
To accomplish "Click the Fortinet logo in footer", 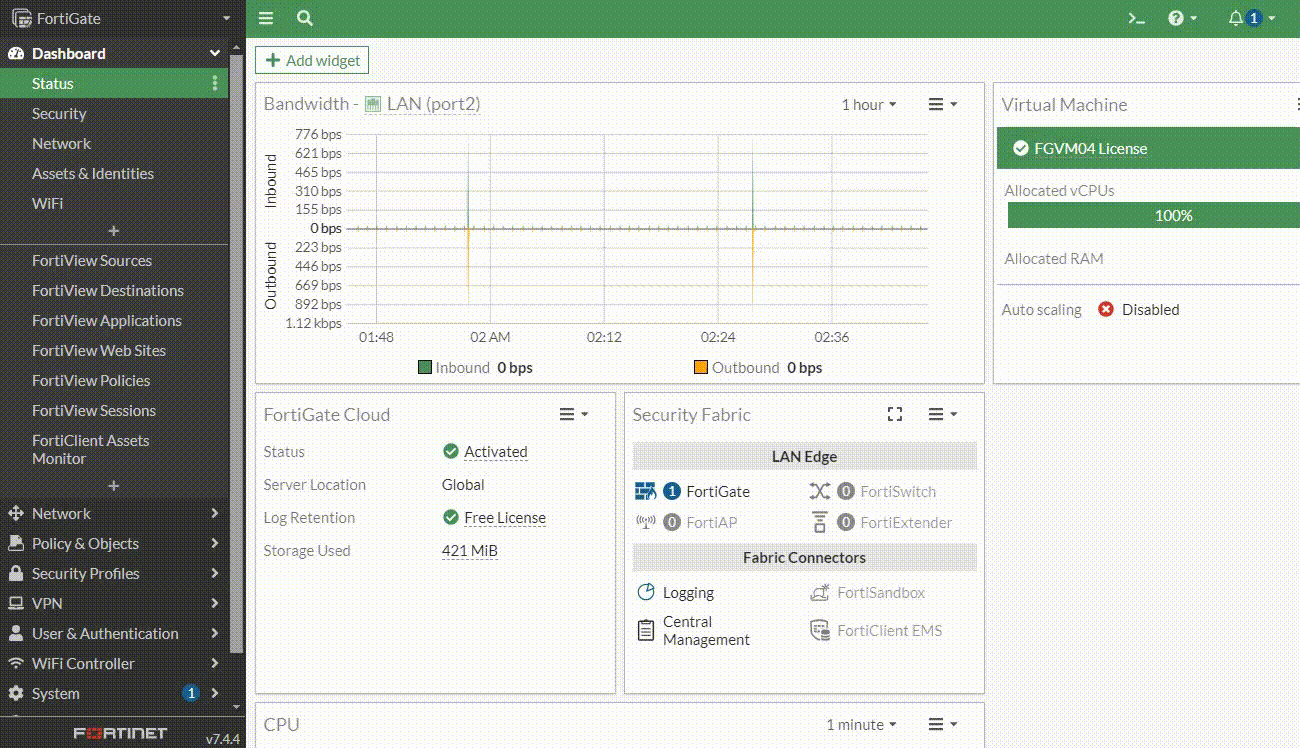I will point(120,733).
